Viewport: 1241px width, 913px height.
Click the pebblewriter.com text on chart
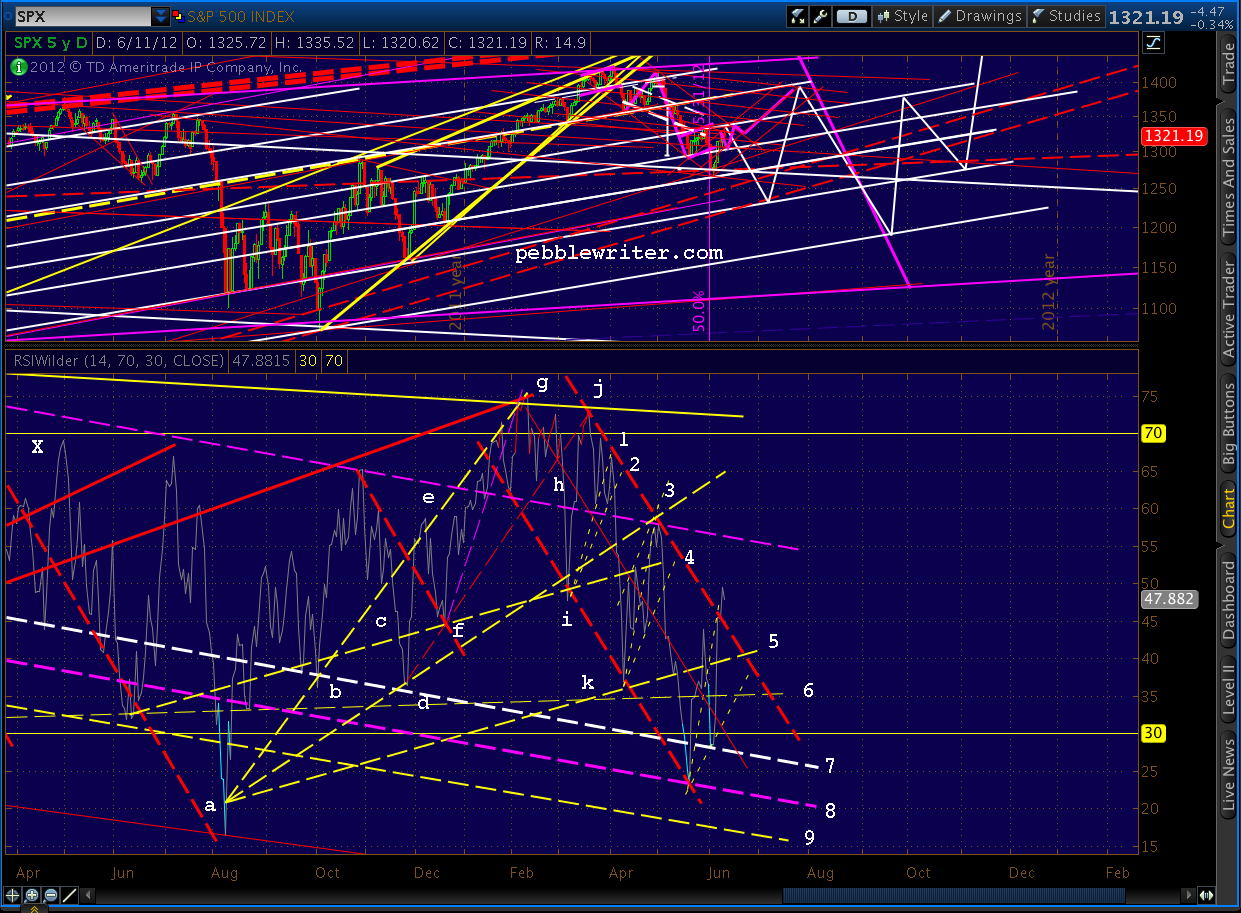[x=619, y=254]
